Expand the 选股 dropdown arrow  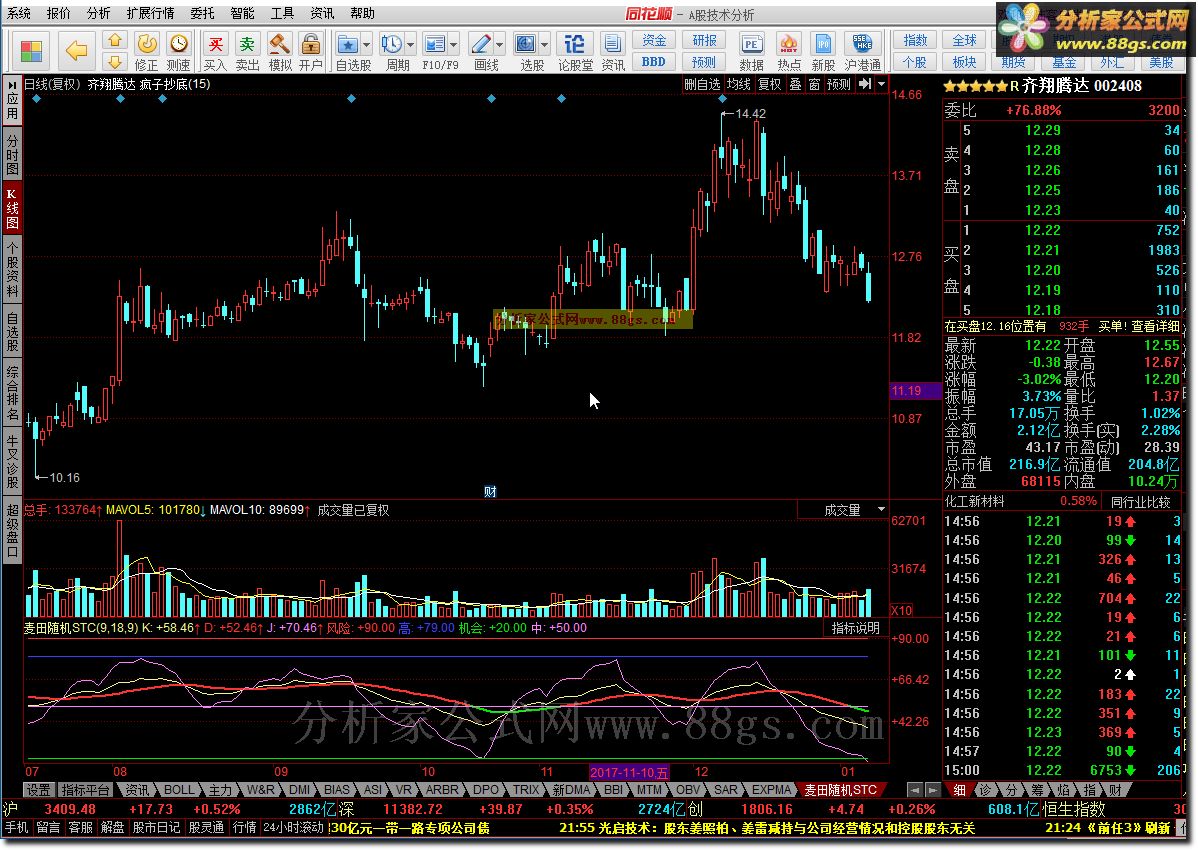(x=544, y=44)
